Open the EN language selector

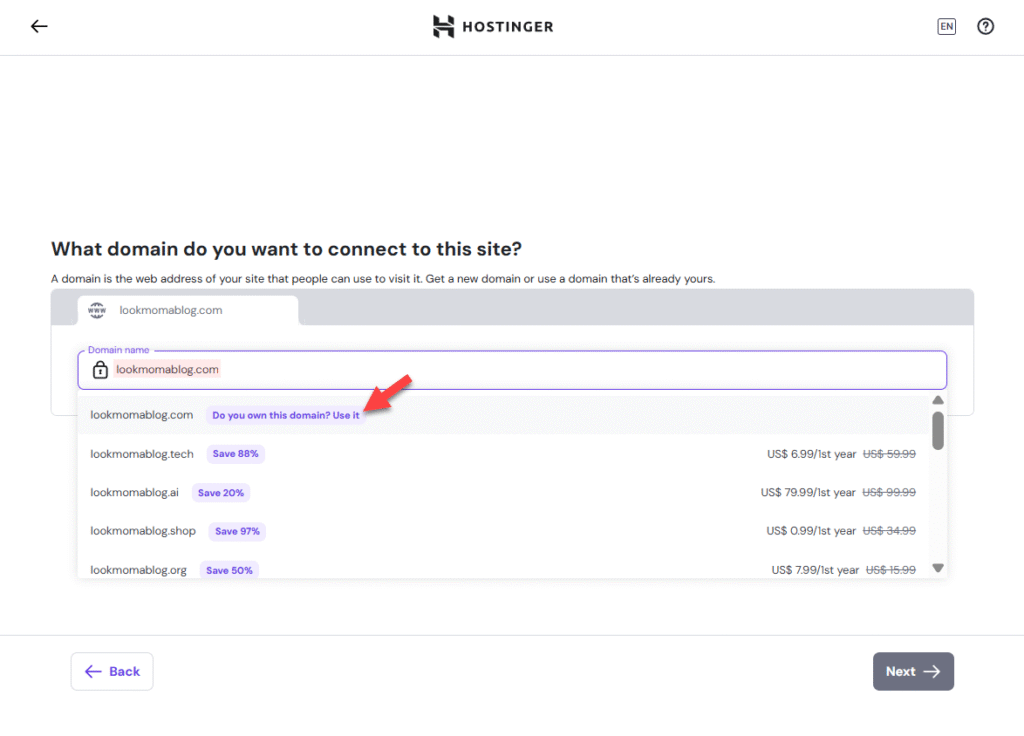click(x=946, y=27)
